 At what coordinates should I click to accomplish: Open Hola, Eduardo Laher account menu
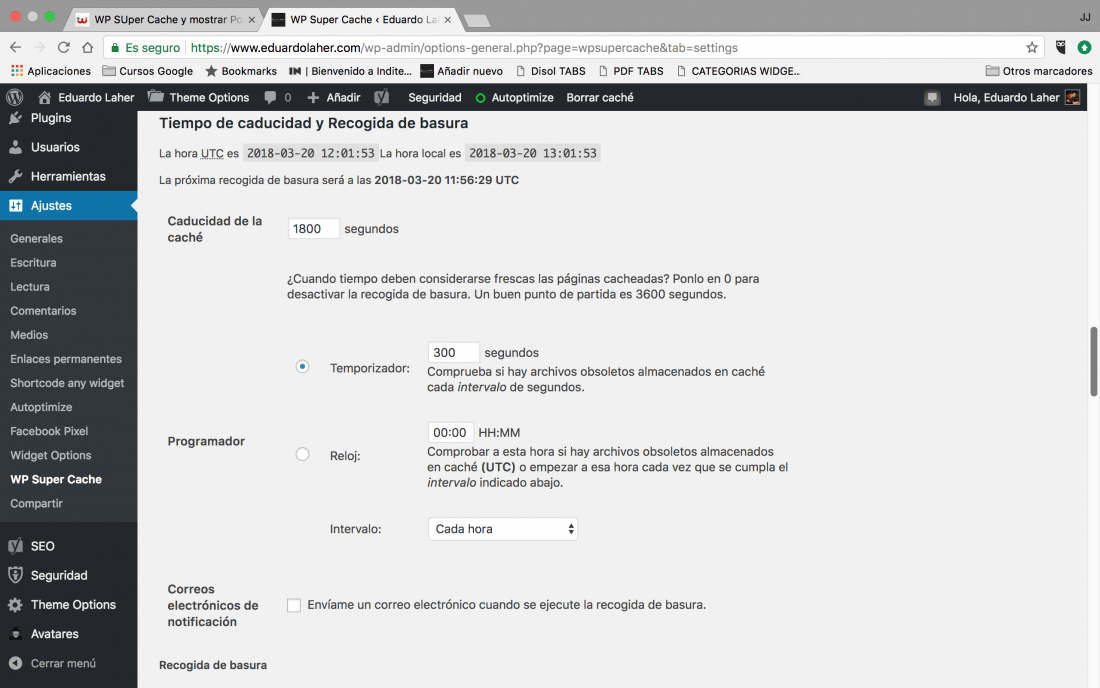click(1016, 97)
